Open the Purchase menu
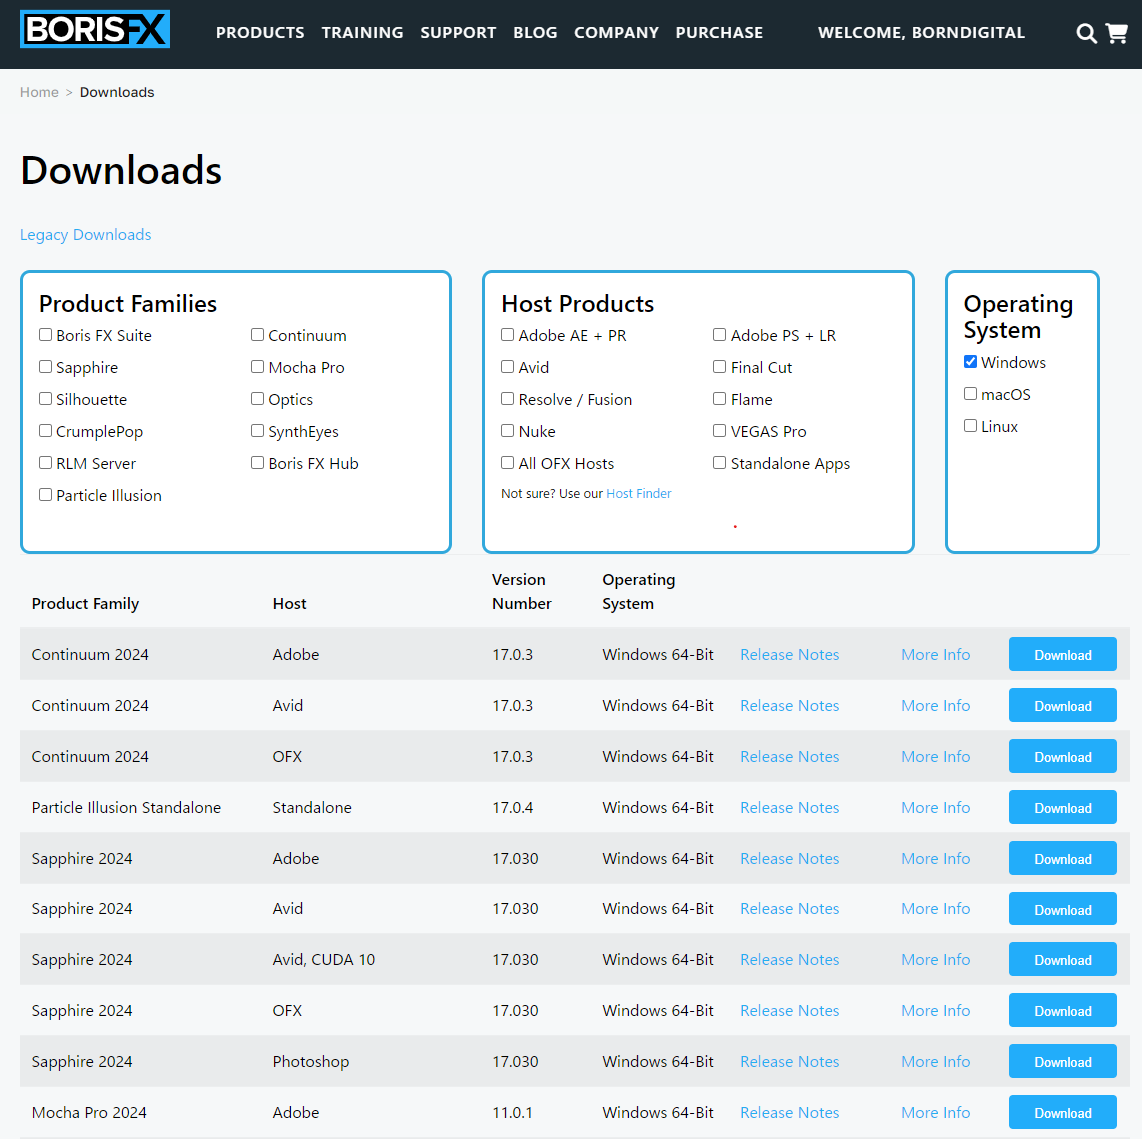 [719, 33]
